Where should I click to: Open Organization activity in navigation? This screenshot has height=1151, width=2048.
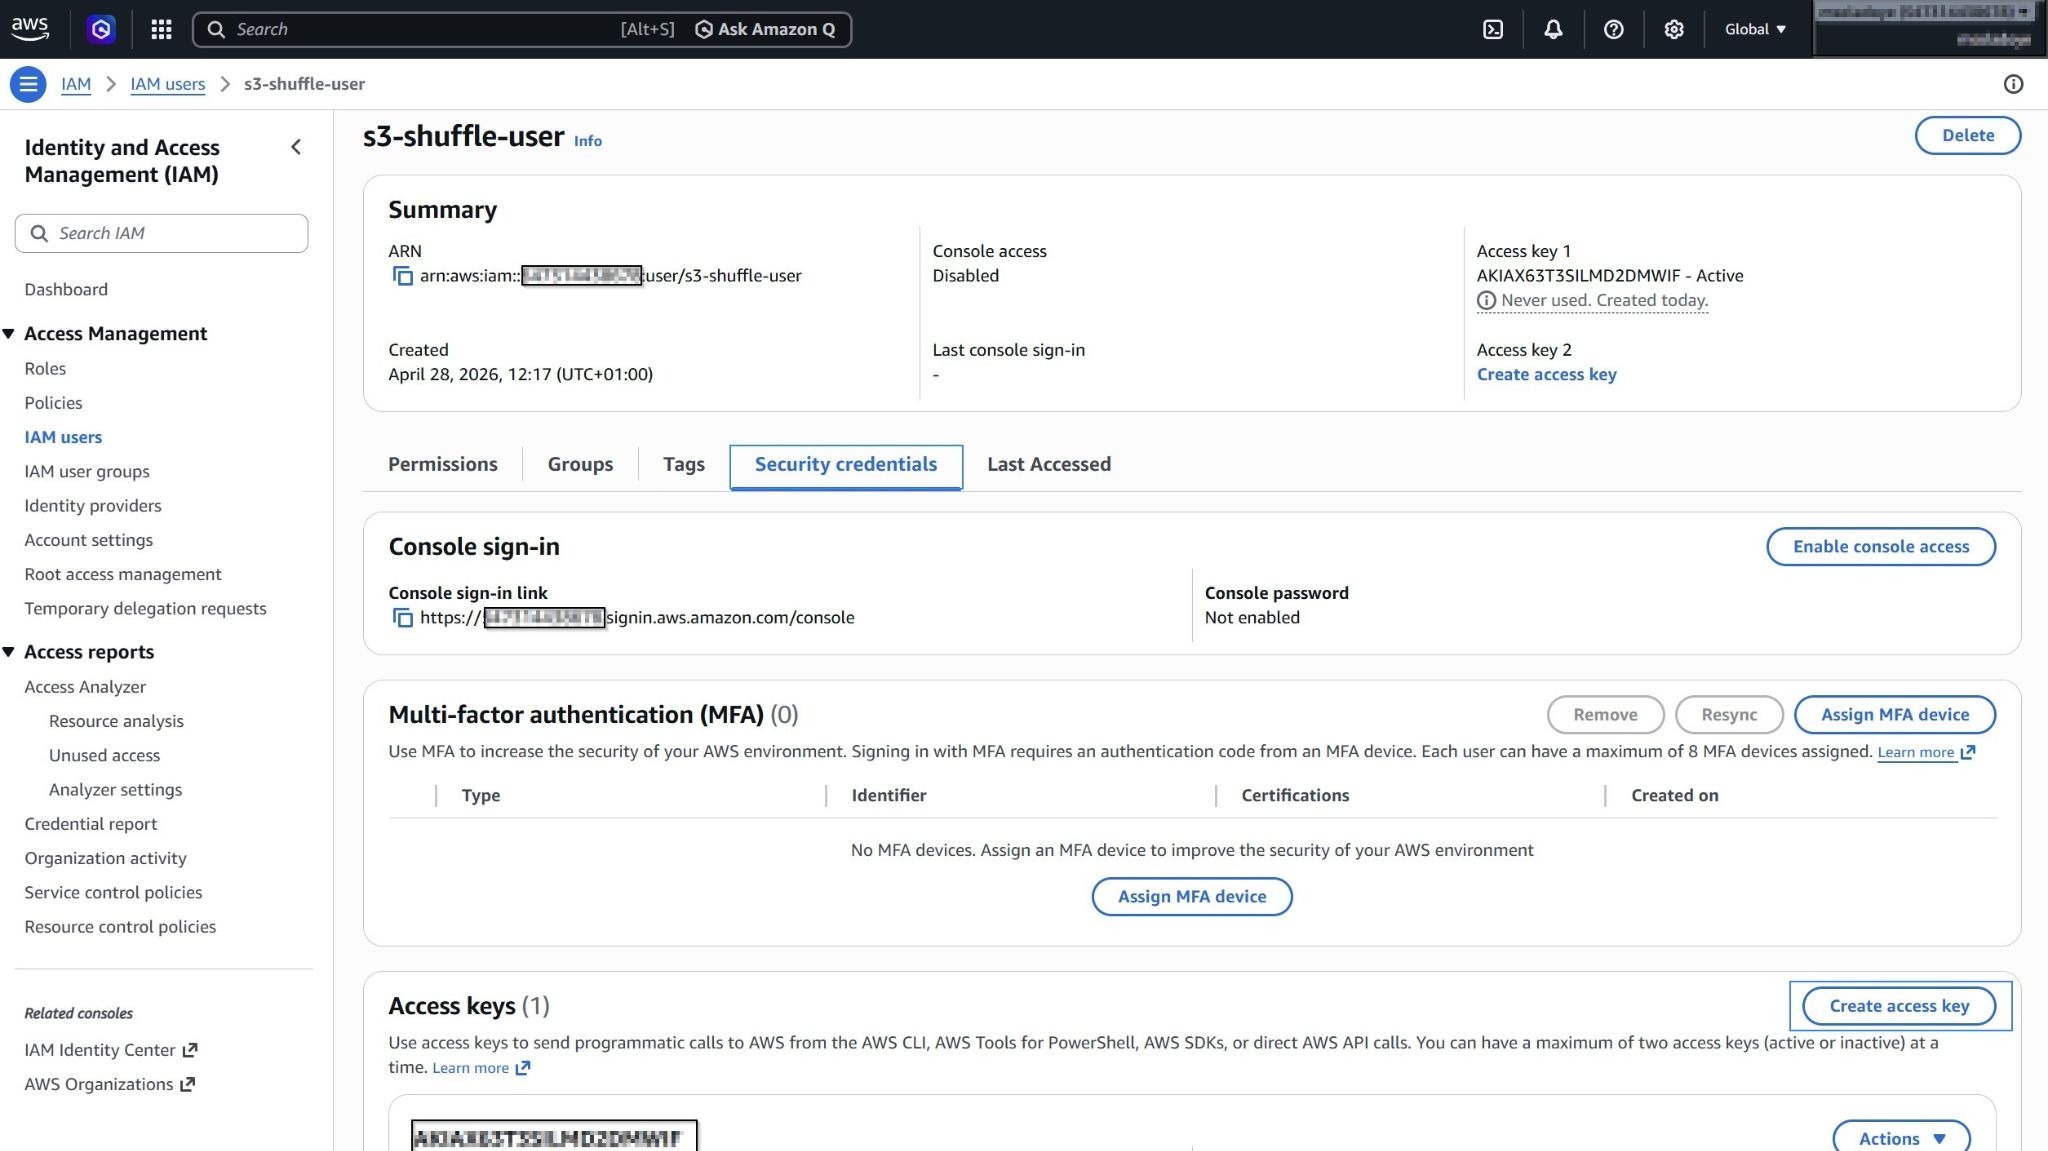[105, 858]
